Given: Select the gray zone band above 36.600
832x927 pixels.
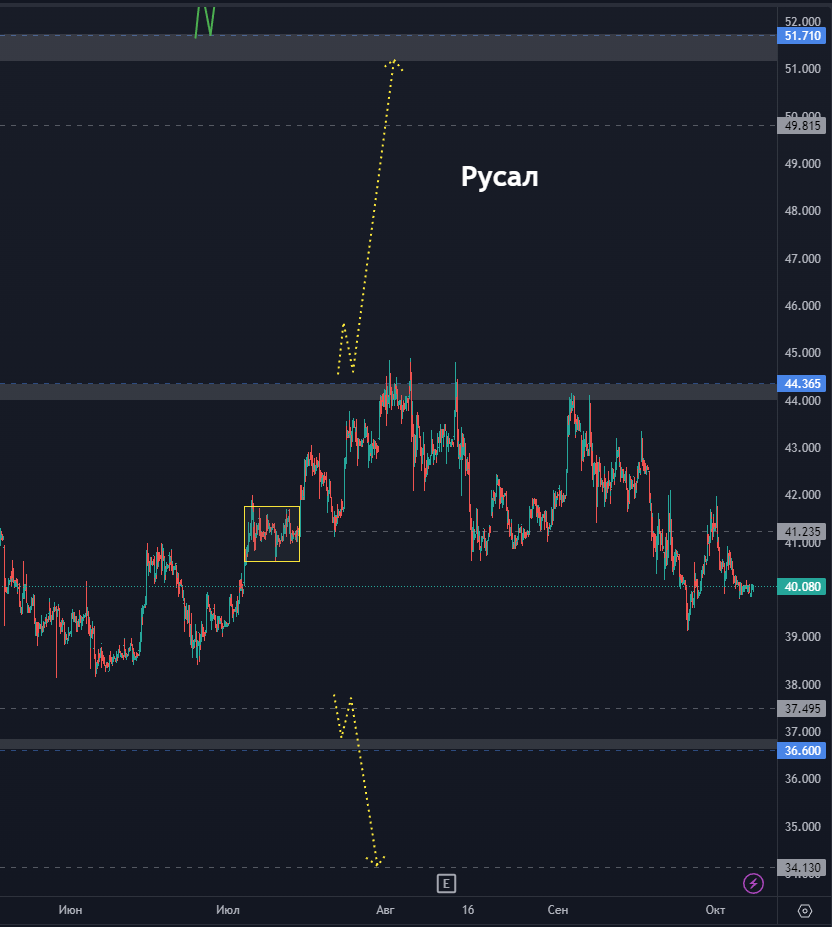Looking at the screenshot, I should pos(388,744).
